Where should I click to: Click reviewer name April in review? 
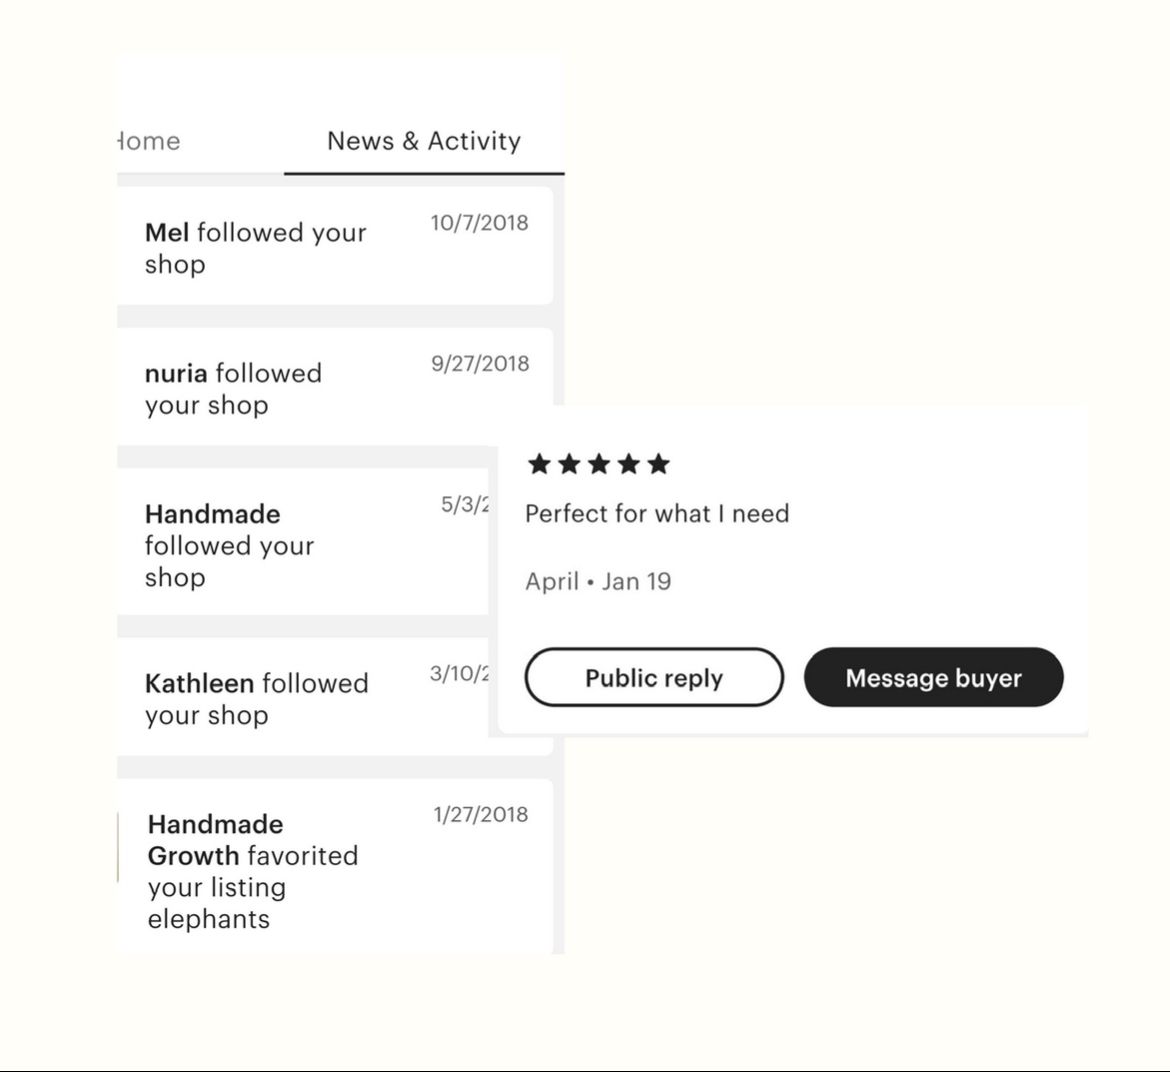pyautogui.click(x=552, y=581)
